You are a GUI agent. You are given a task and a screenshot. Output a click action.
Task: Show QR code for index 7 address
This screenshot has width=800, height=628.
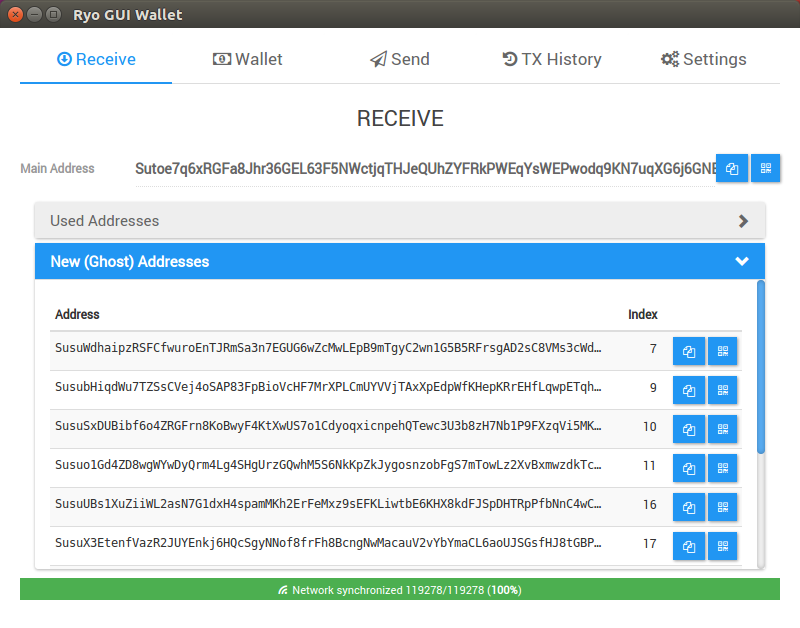(x=722, y=351)
